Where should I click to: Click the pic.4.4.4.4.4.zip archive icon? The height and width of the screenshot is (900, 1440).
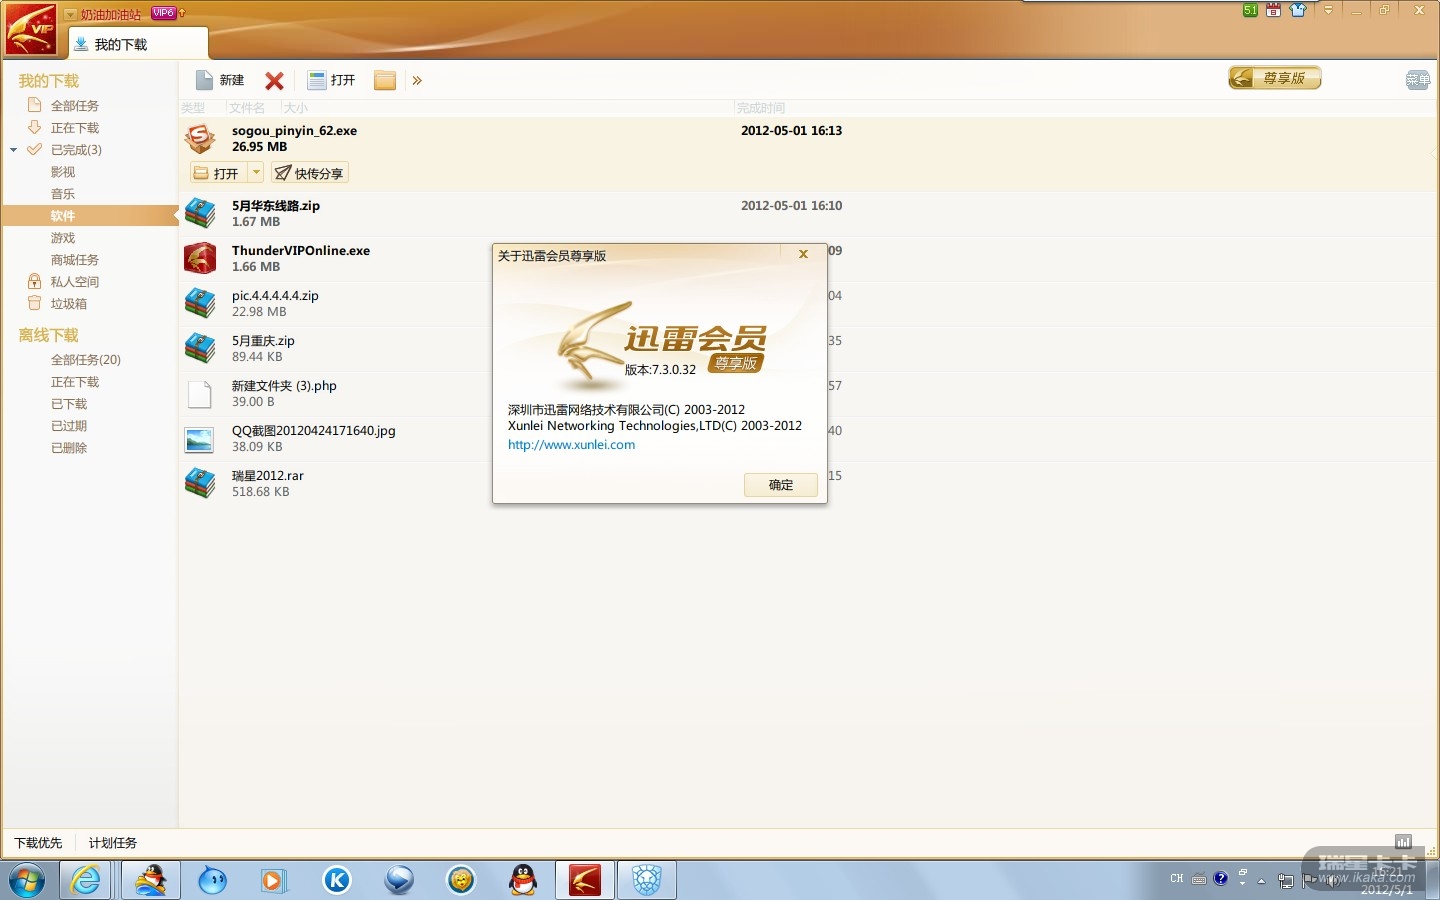[200, 303]
